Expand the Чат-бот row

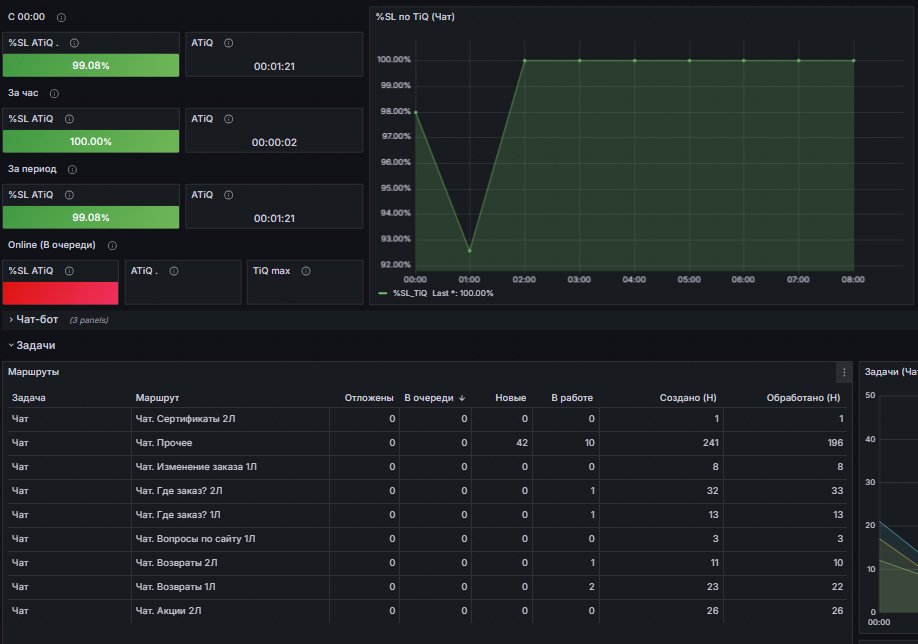pyautogui.click(x=37, y=319)
